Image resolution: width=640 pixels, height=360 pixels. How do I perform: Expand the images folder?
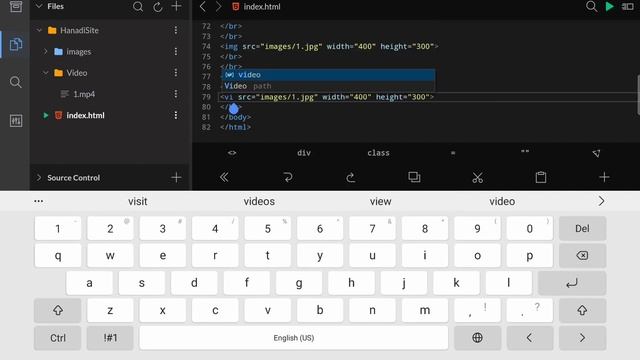point(45,51)
